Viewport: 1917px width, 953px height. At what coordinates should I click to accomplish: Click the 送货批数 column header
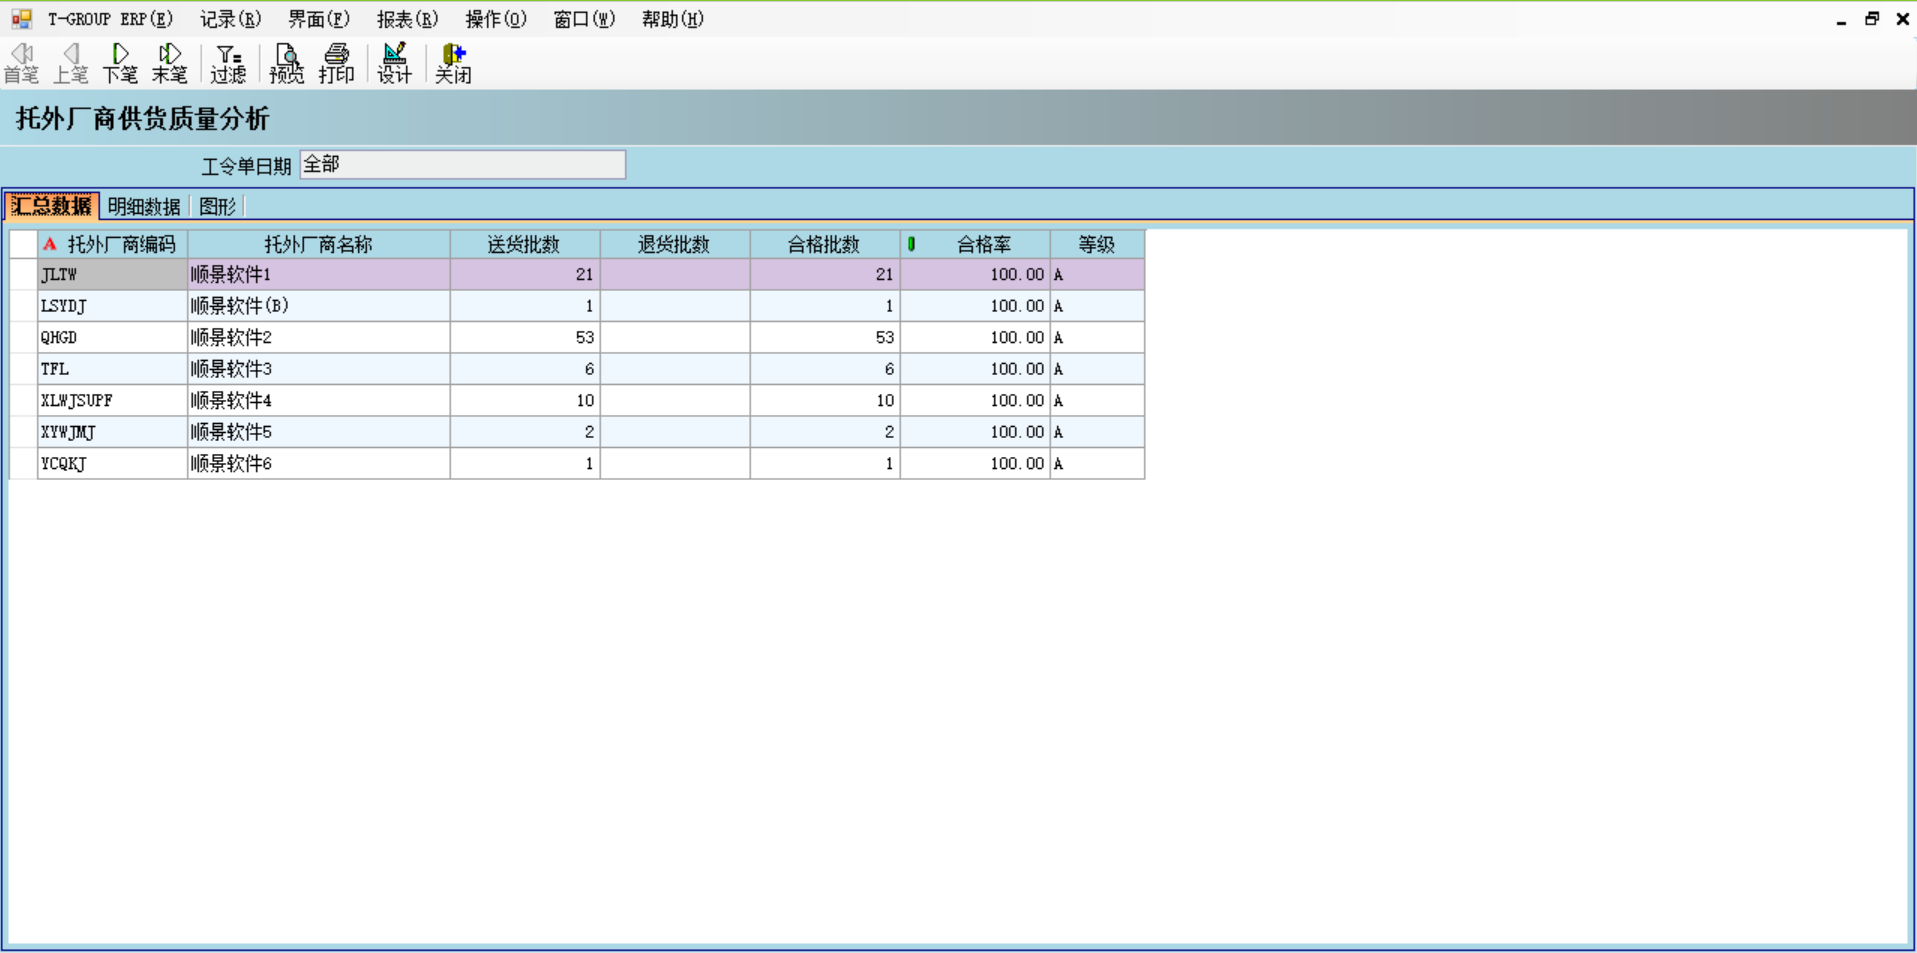(x=525, y=244)
